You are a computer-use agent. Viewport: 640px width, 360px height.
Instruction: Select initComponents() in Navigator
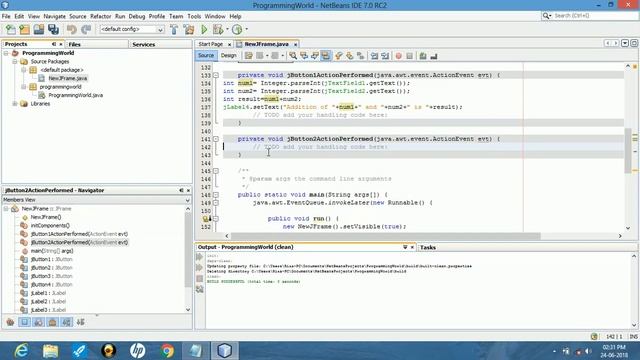click(50, 225)
